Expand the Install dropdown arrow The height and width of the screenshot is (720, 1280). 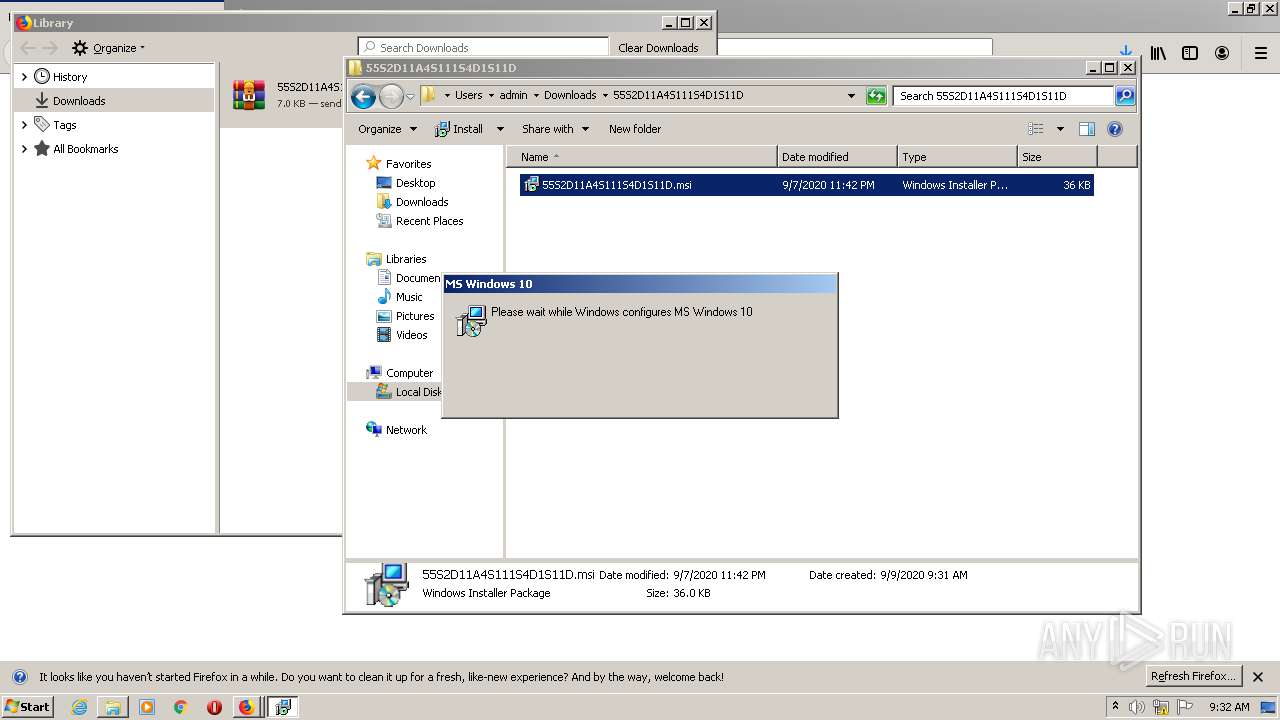[499, 129]
